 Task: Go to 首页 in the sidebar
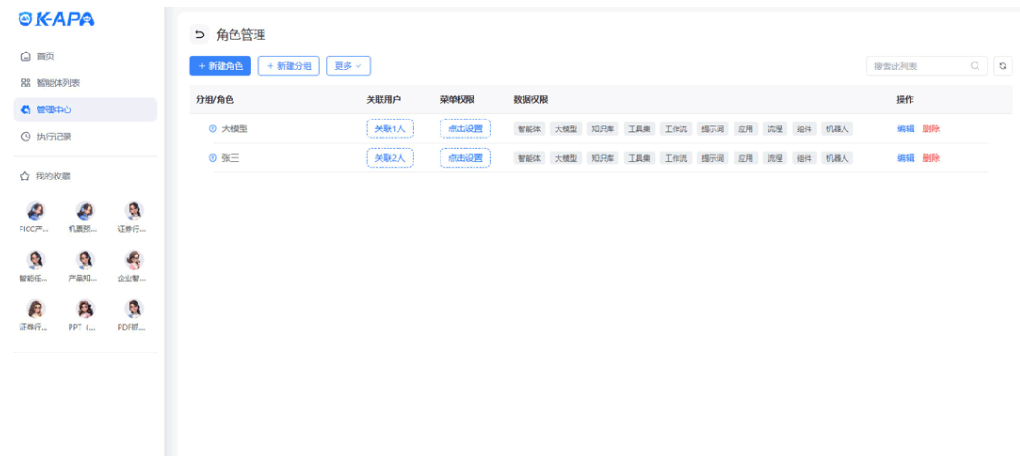click(x=45, y=56)
